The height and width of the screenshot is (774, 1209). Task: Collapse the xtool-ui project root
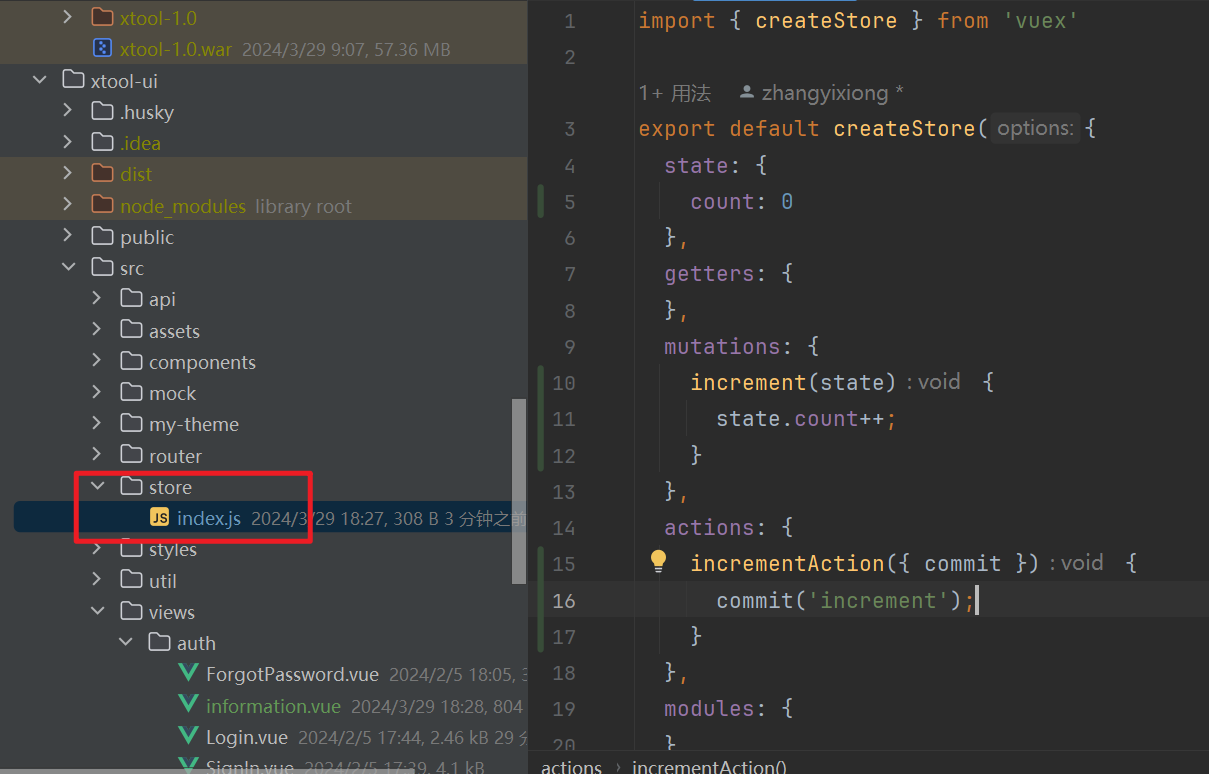pos(39,80)
